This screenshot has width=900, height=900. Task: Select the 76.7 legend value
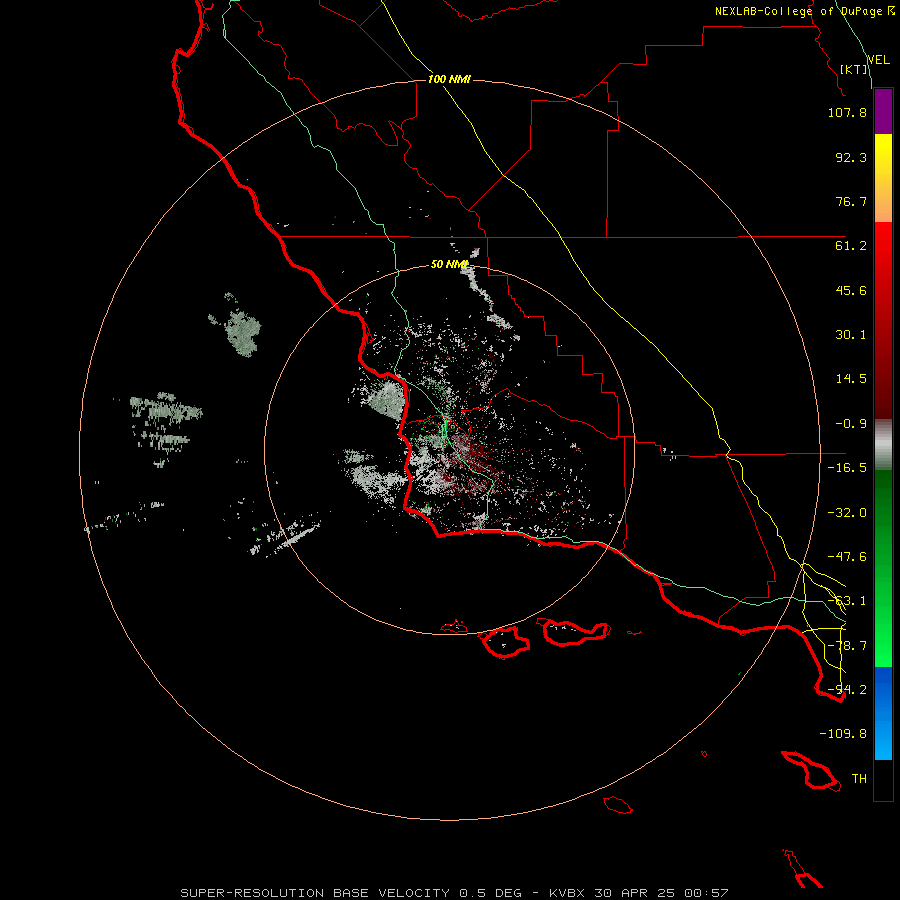[x=851, y=201]
